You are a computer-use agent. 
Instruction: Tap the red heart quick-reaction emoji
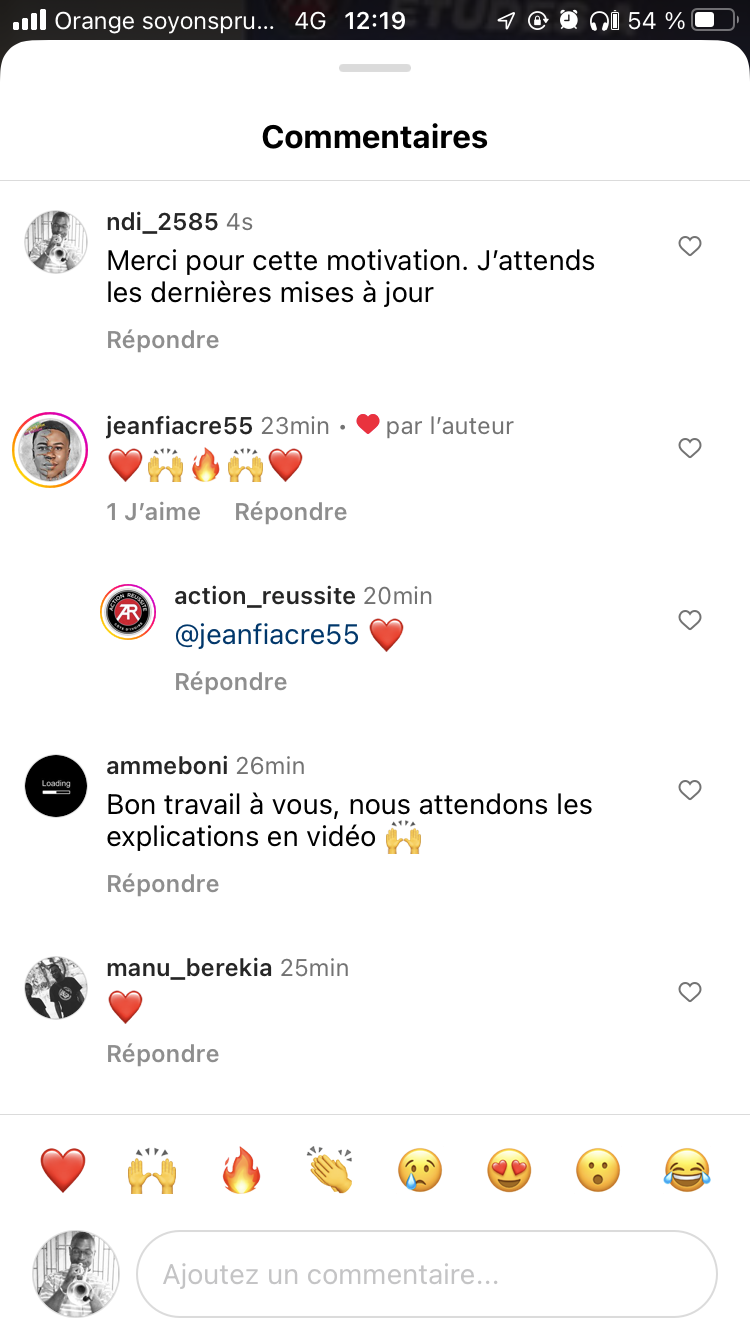click(x=63, y=1170)
